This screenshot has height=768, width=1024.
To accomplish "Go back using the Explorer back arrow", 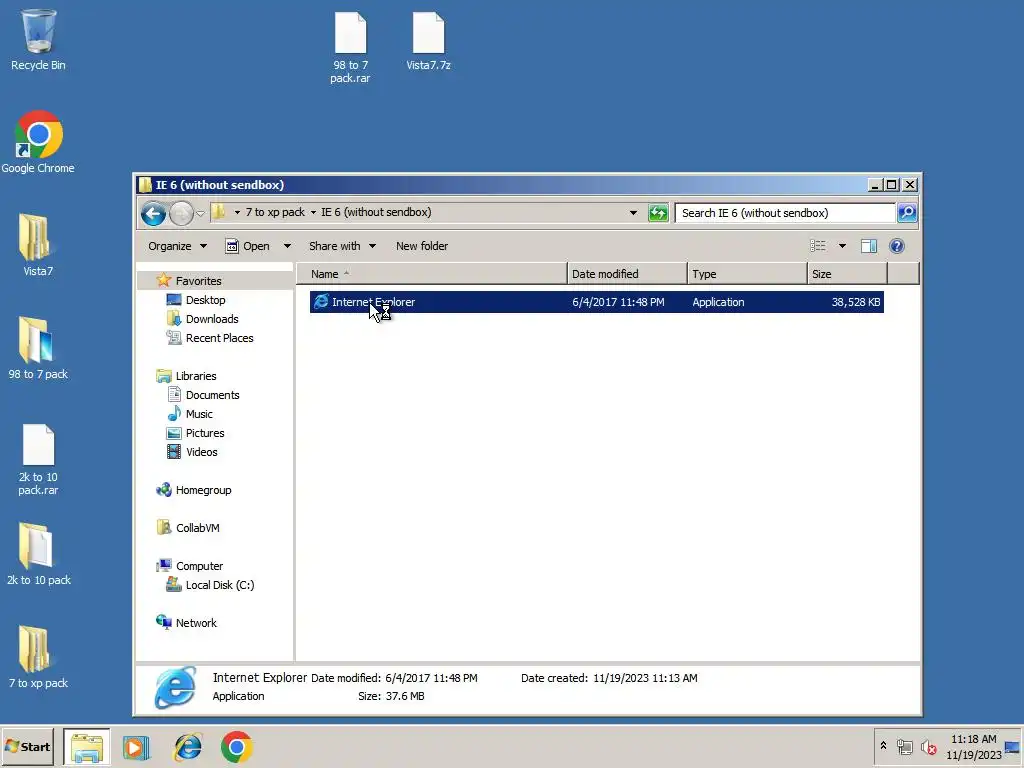I will (x=153, y=214).
